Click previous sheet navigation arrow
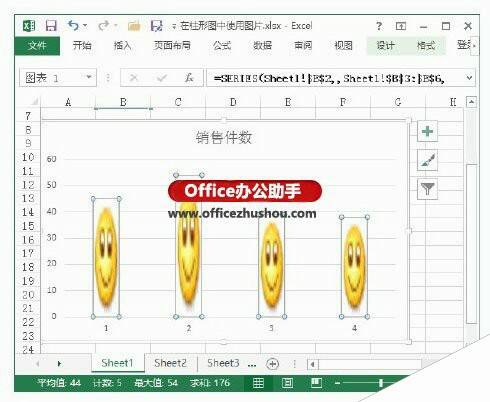 tap(38, 363)
